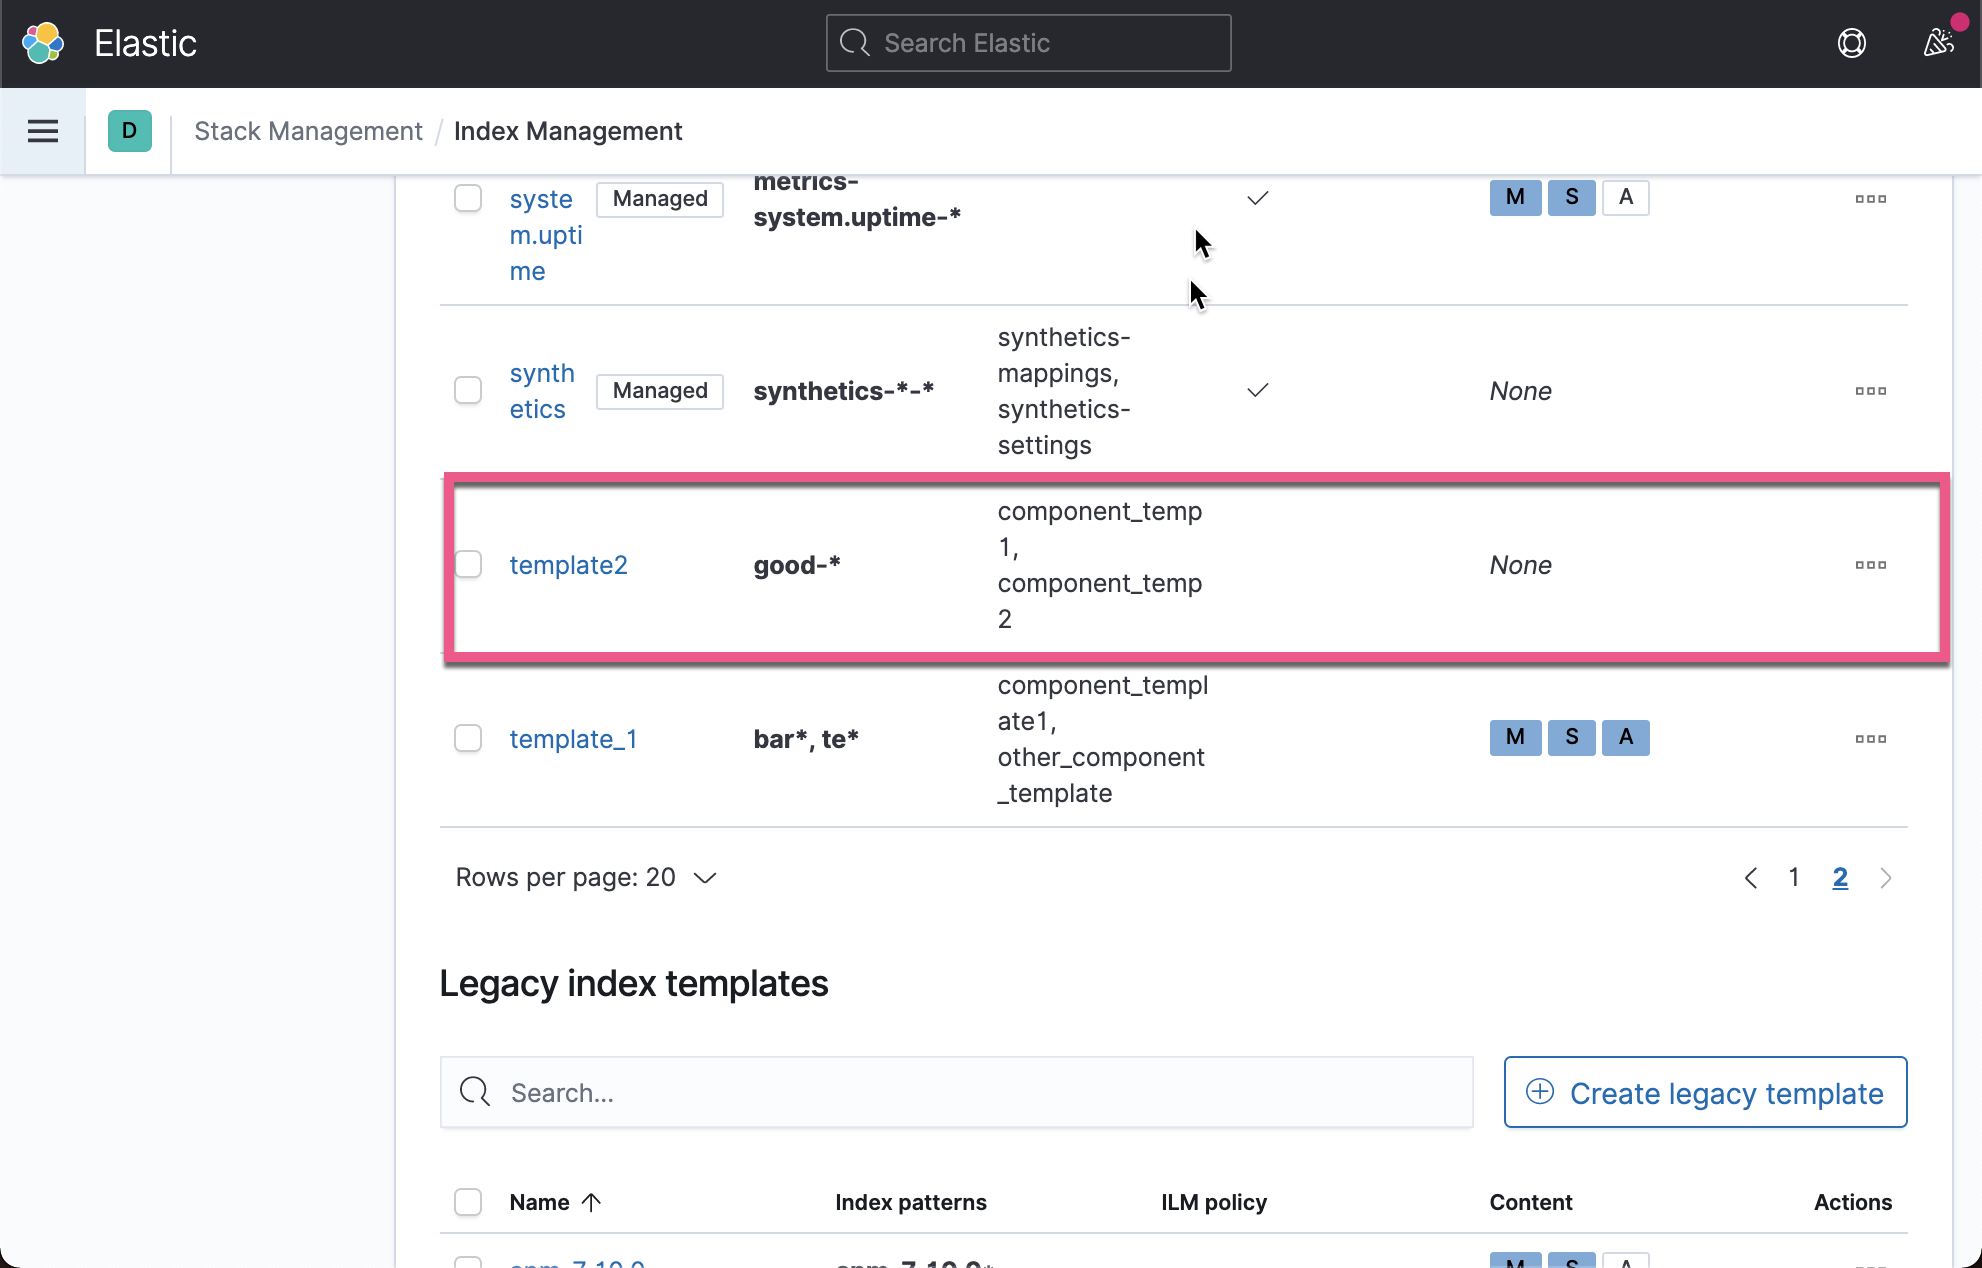Image resolution: width=1982 pixels, height=1268 pixels.
Task: Select the M mappings badge on template_1
Action: (1515, 738)
